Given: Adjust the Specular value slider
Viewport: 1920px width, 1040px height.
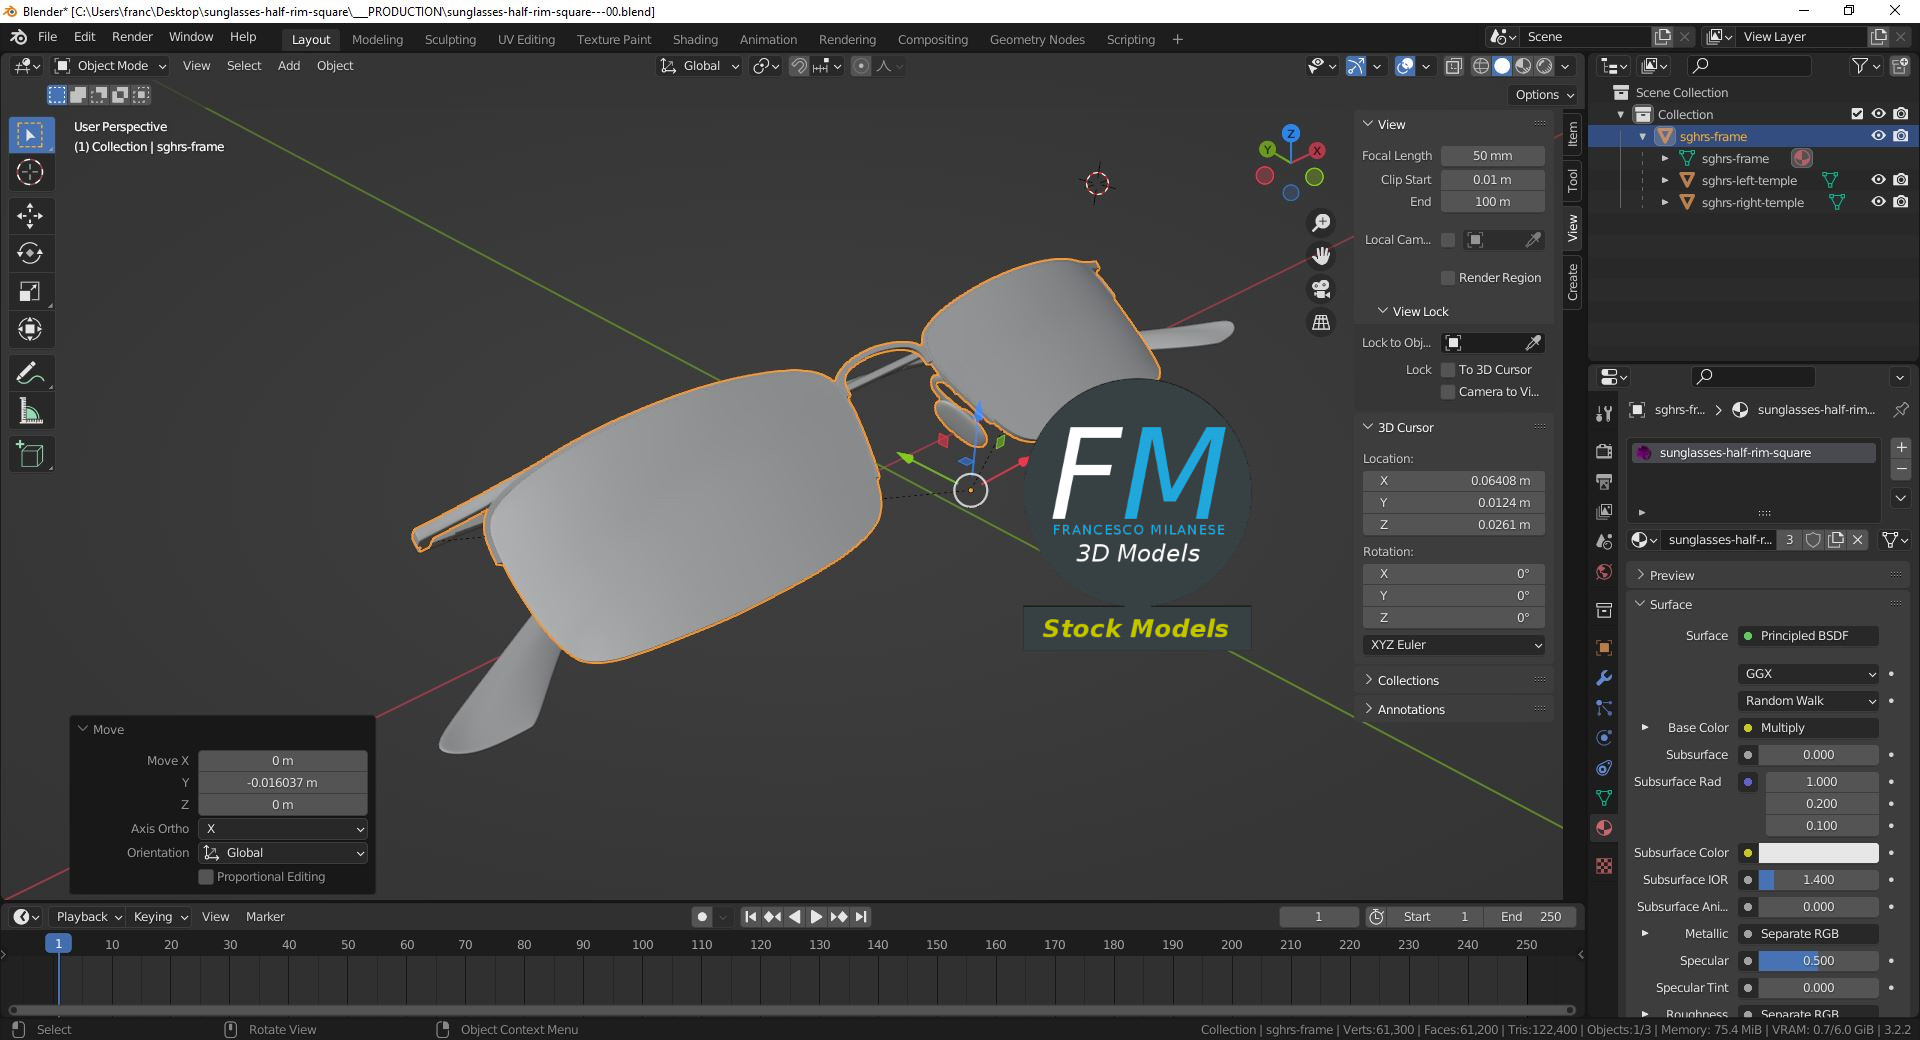Looking at the screenshot, I should pos(1818,961).
